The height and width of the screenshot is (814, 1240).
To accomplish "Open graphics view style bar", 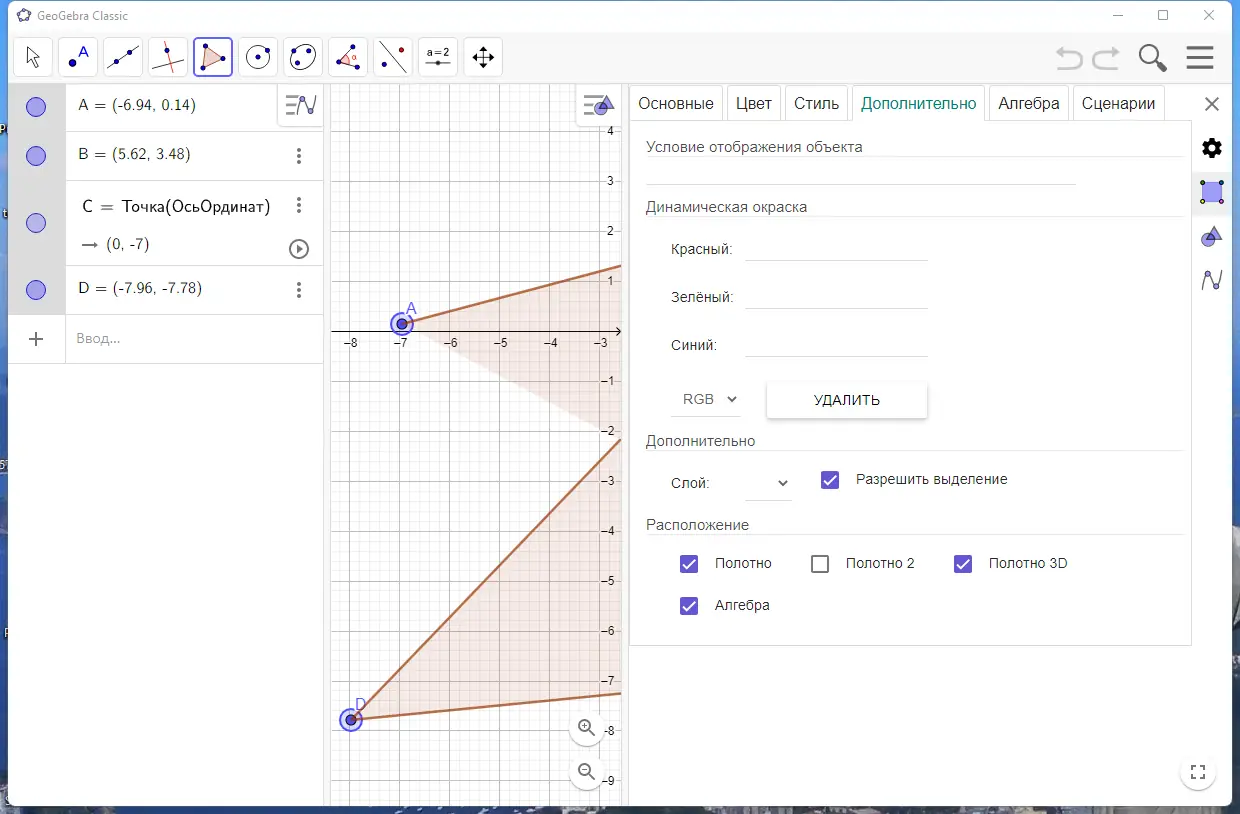I will [x=598, y=105].
